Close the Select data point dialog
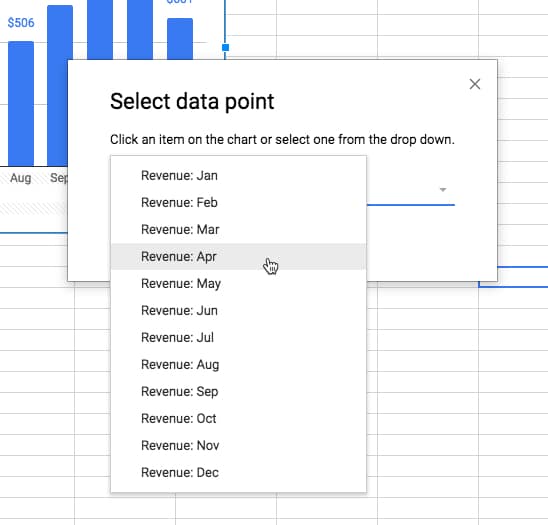 [475, 84]
